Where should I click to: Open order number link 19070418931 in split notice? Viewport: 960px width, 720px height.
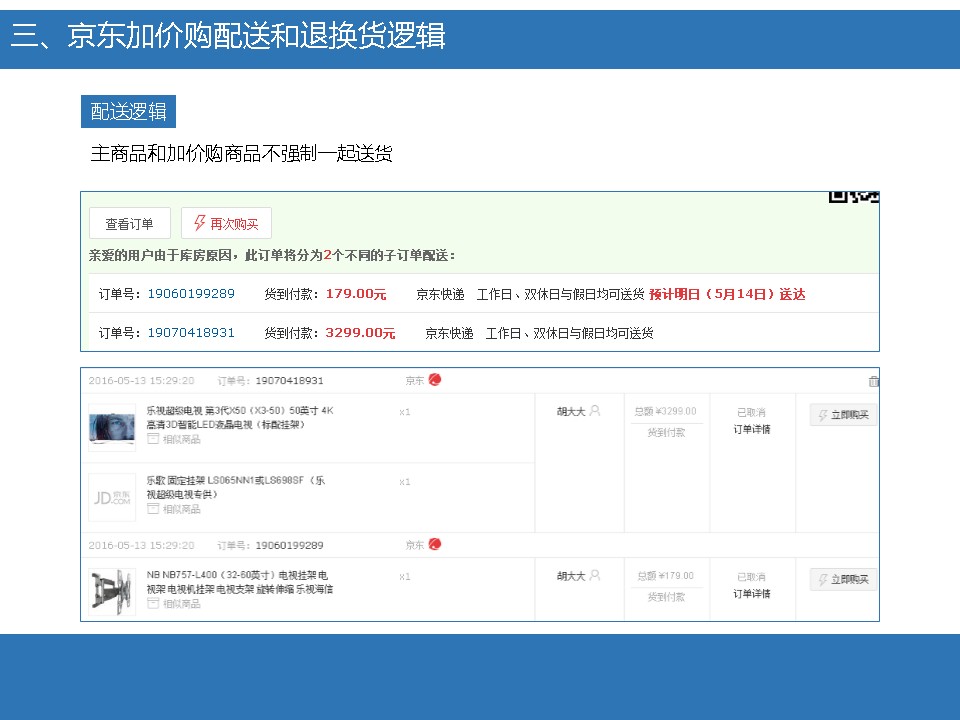coord(191,333)
